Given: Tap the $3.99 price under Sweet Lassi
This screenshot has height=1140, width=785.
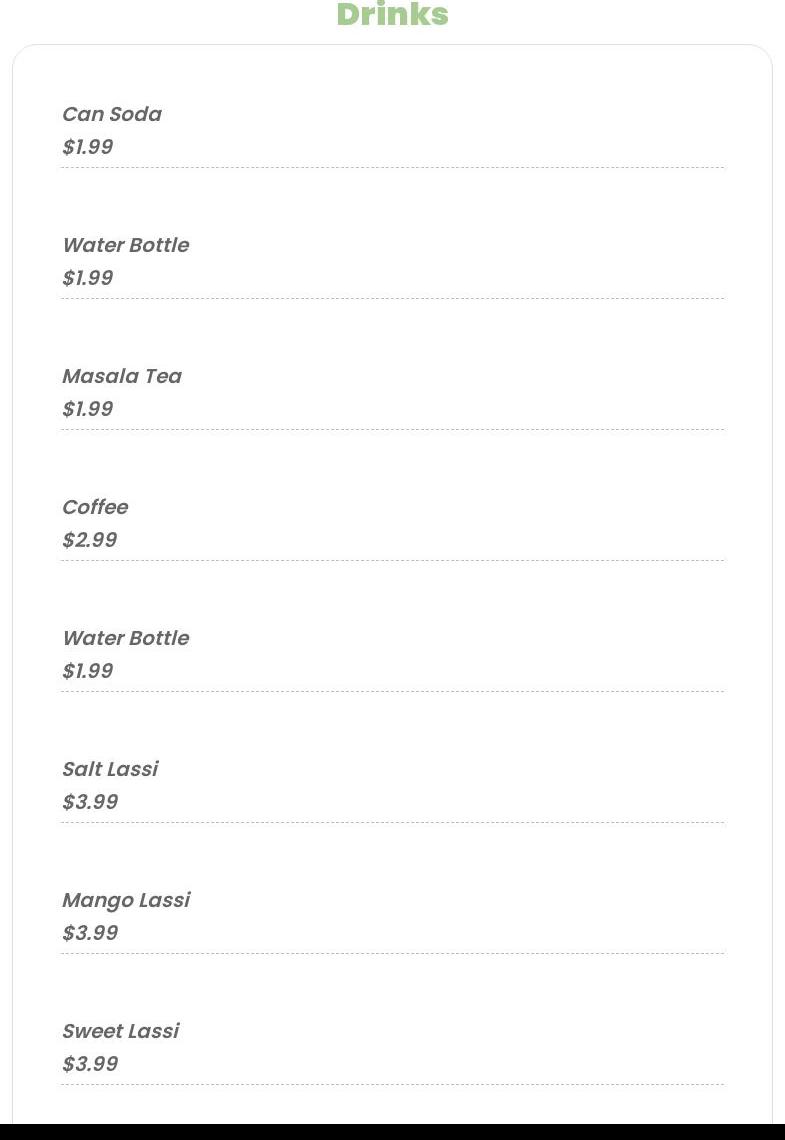Looking at the screenshot, I should point(90,1063).
